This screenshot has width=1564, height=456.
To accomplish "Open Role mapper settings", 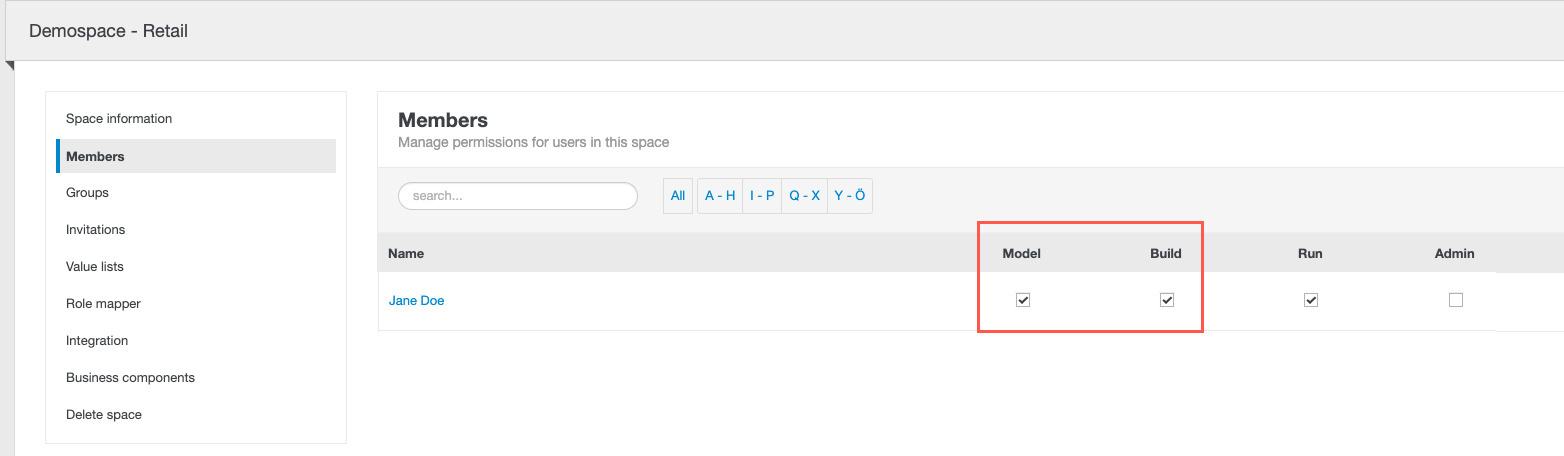I will [103, 304].
